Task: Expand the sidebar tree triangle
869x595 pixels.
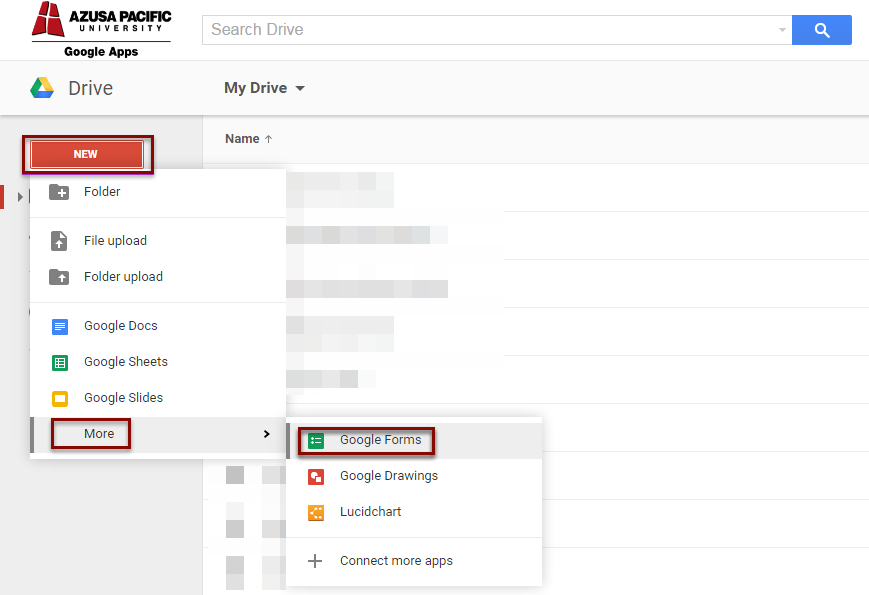Action: (20, 197)
